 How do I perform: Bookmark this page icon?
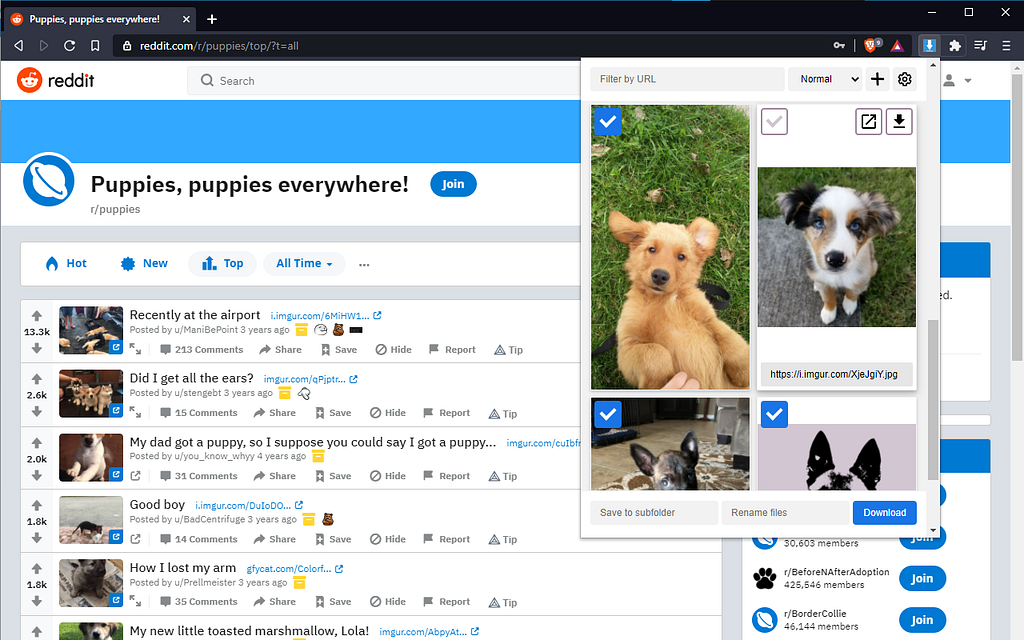click(95, 46)
